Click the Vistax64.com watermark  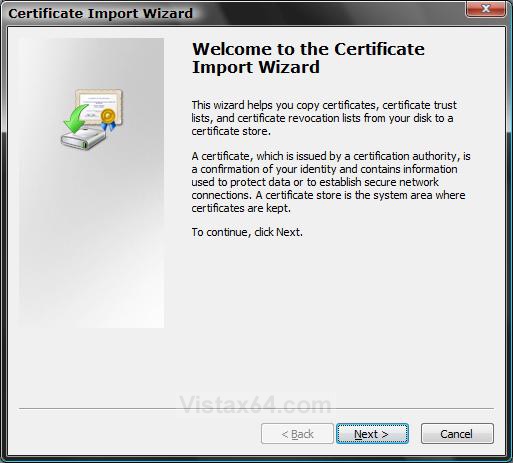[x=255, y=405]
